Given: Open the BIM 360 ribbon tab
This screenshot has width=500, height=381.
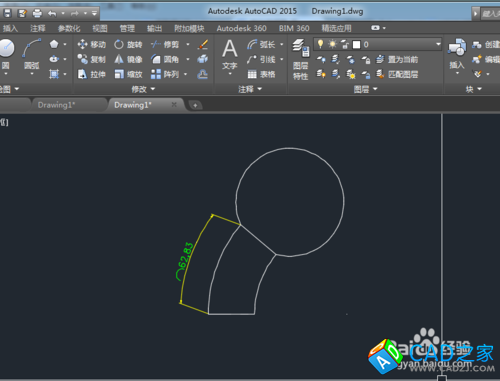Looking at the screenshot, I should 294,28.
